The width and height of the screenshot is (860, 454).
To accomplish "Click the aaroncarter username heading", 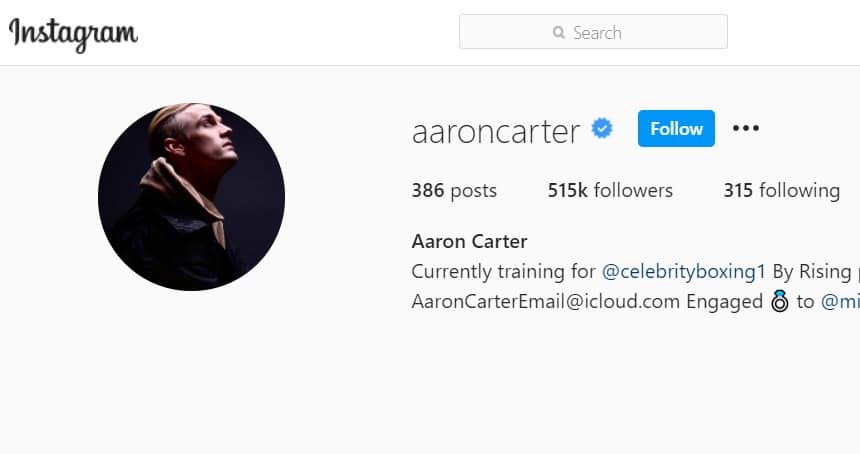I will (495, 132).
